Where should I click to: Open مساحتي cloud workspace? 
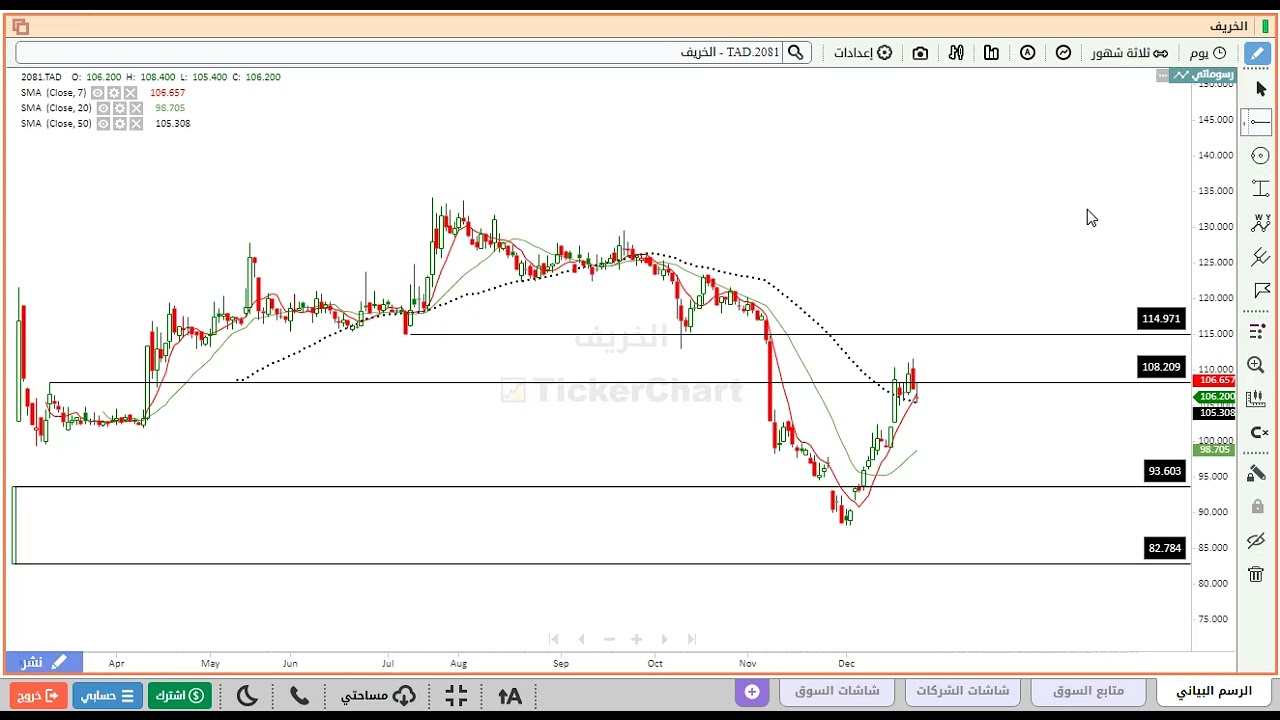(378, 695)
